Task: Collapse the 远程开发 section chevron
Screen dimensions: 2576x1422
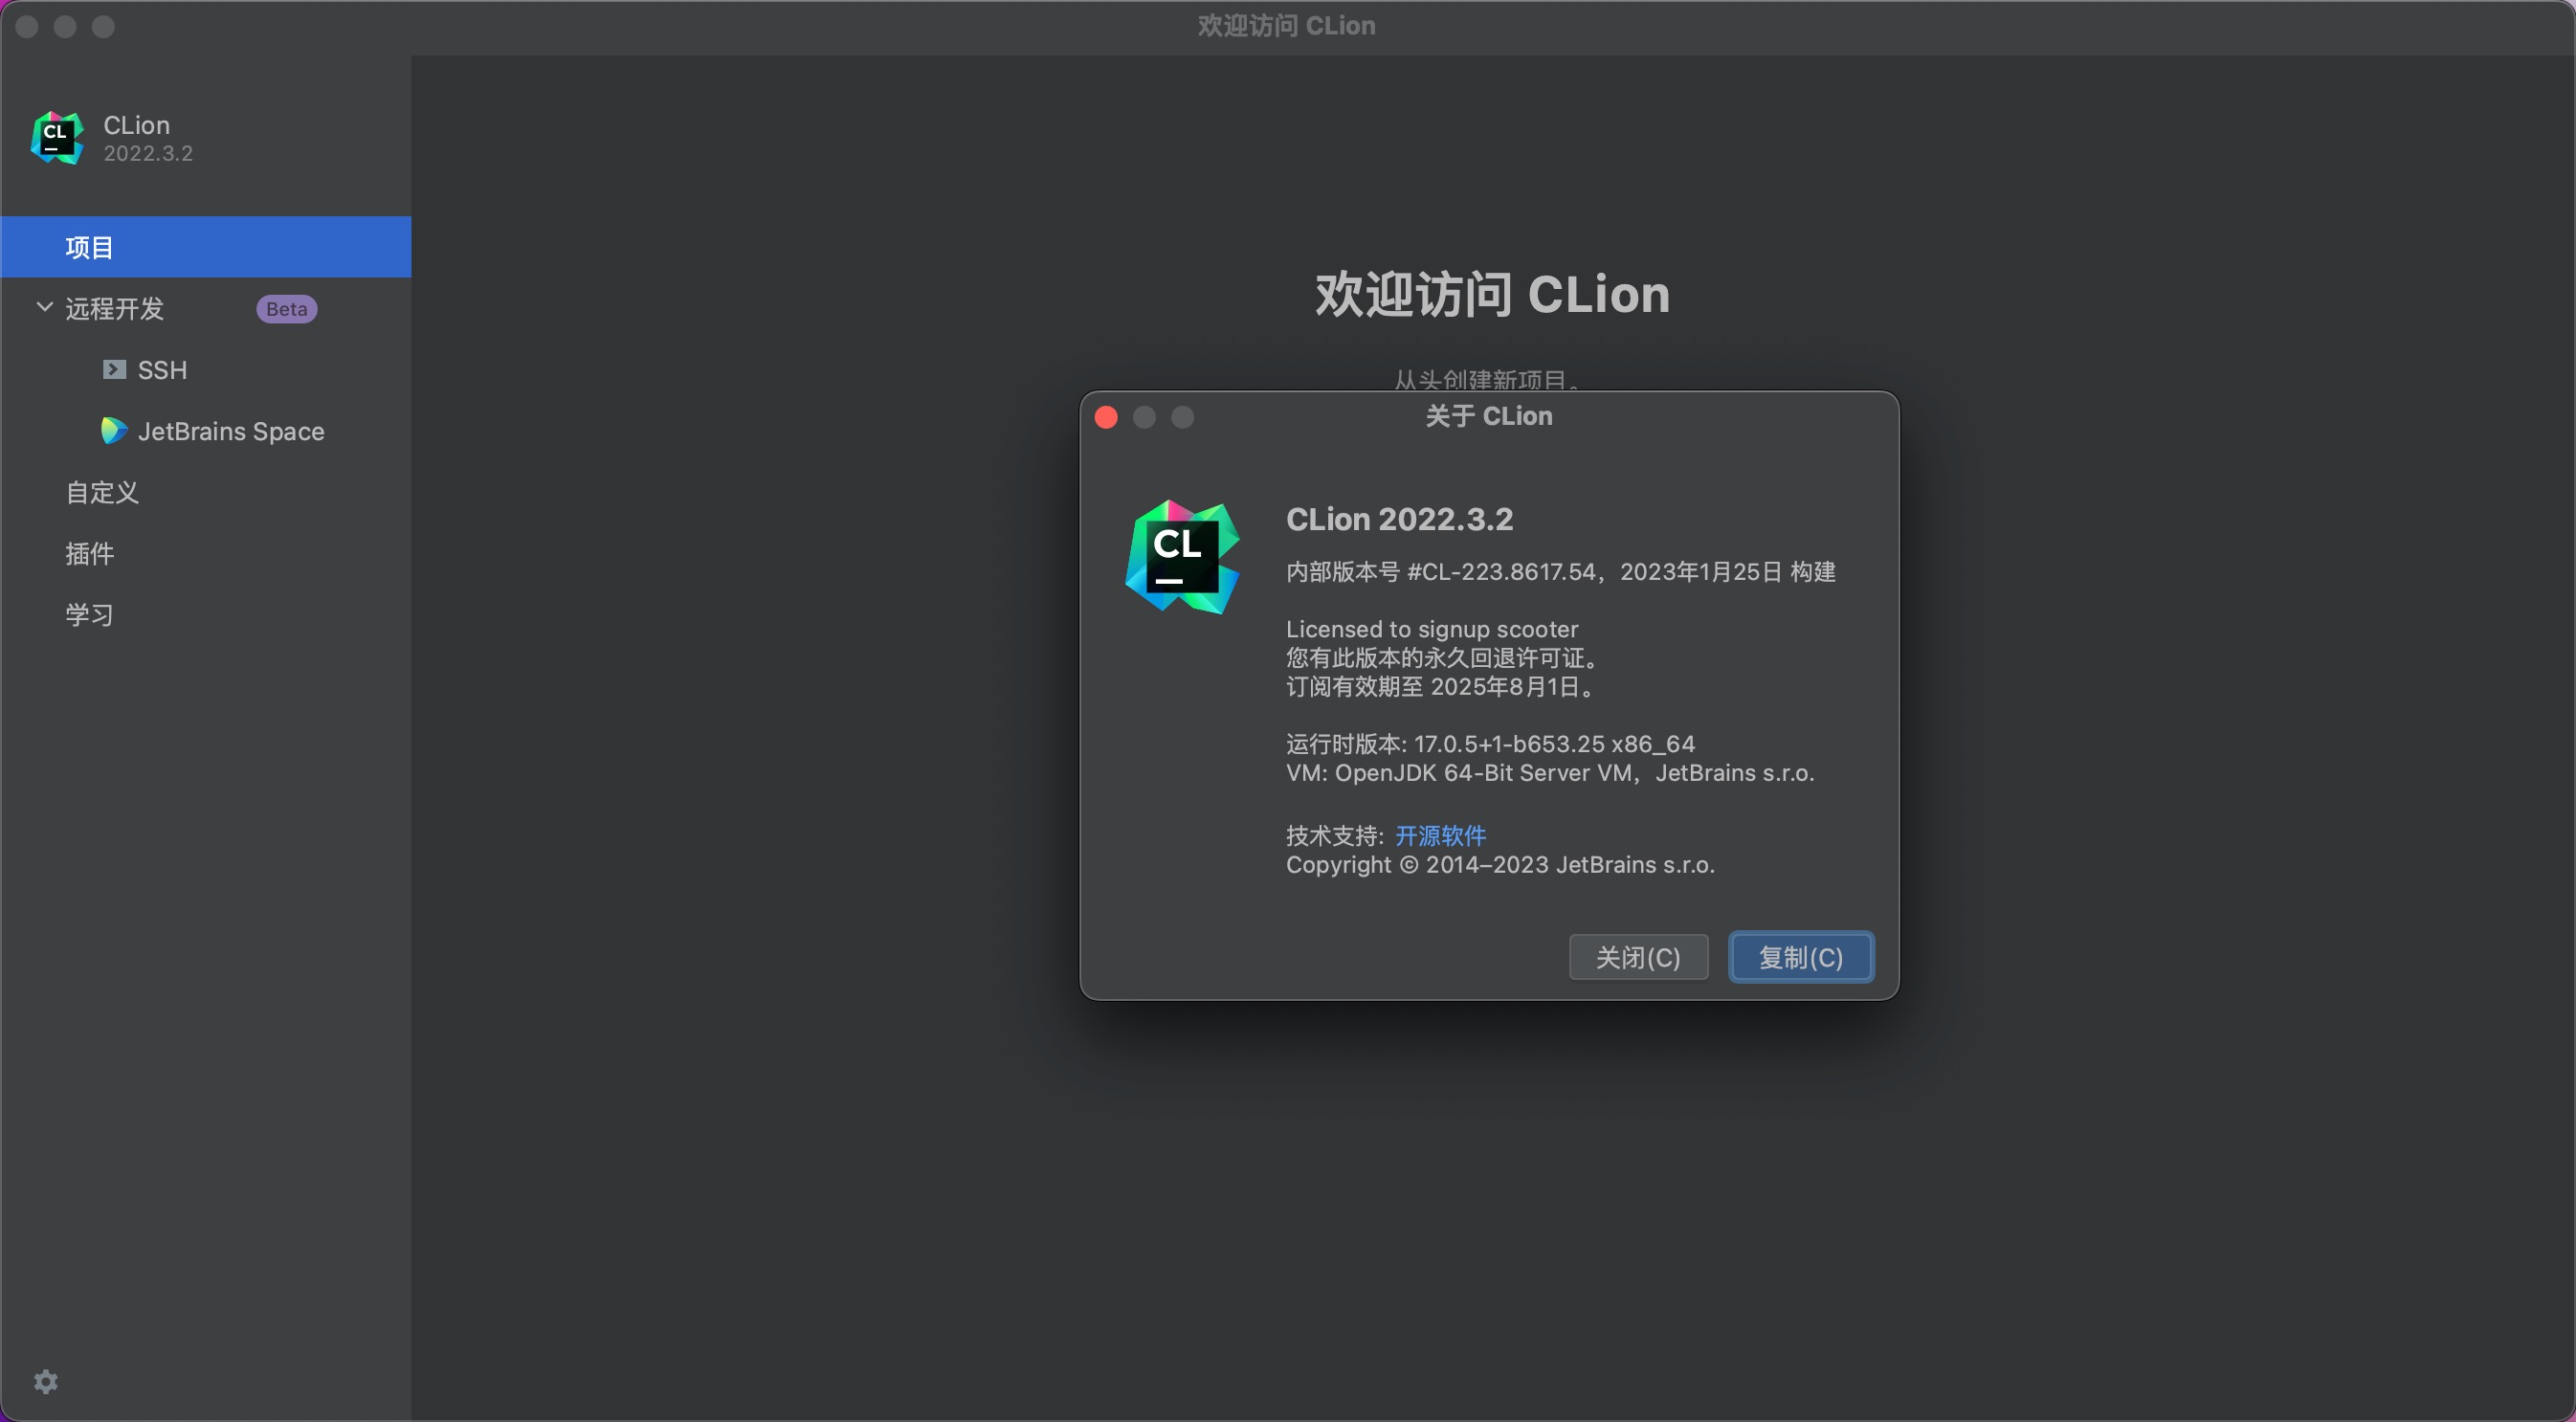Action: [44, 308]
